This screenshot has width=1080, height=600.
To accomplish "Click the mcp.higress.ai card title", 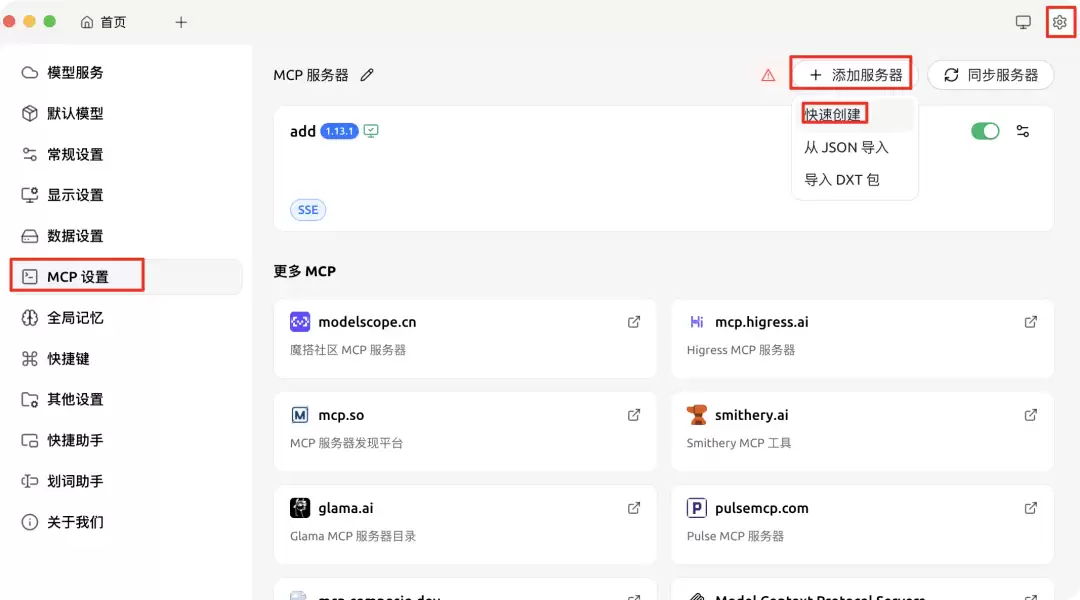I will [x=762, y=322].
